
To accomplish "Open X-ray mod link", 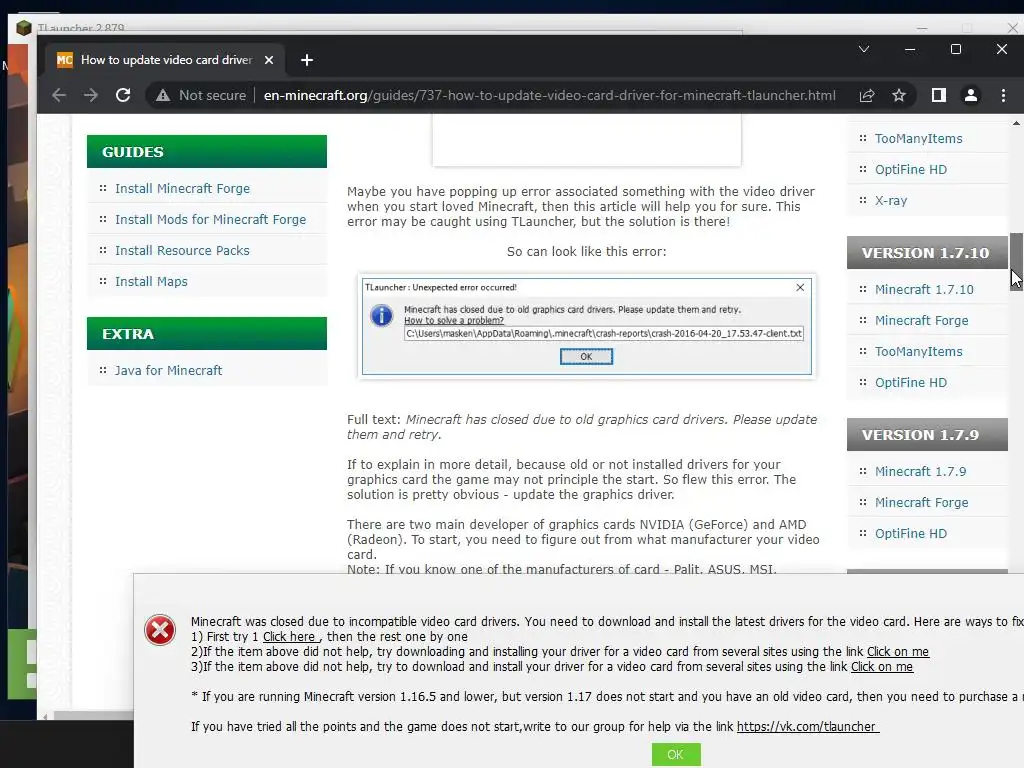I will (891, 200).
